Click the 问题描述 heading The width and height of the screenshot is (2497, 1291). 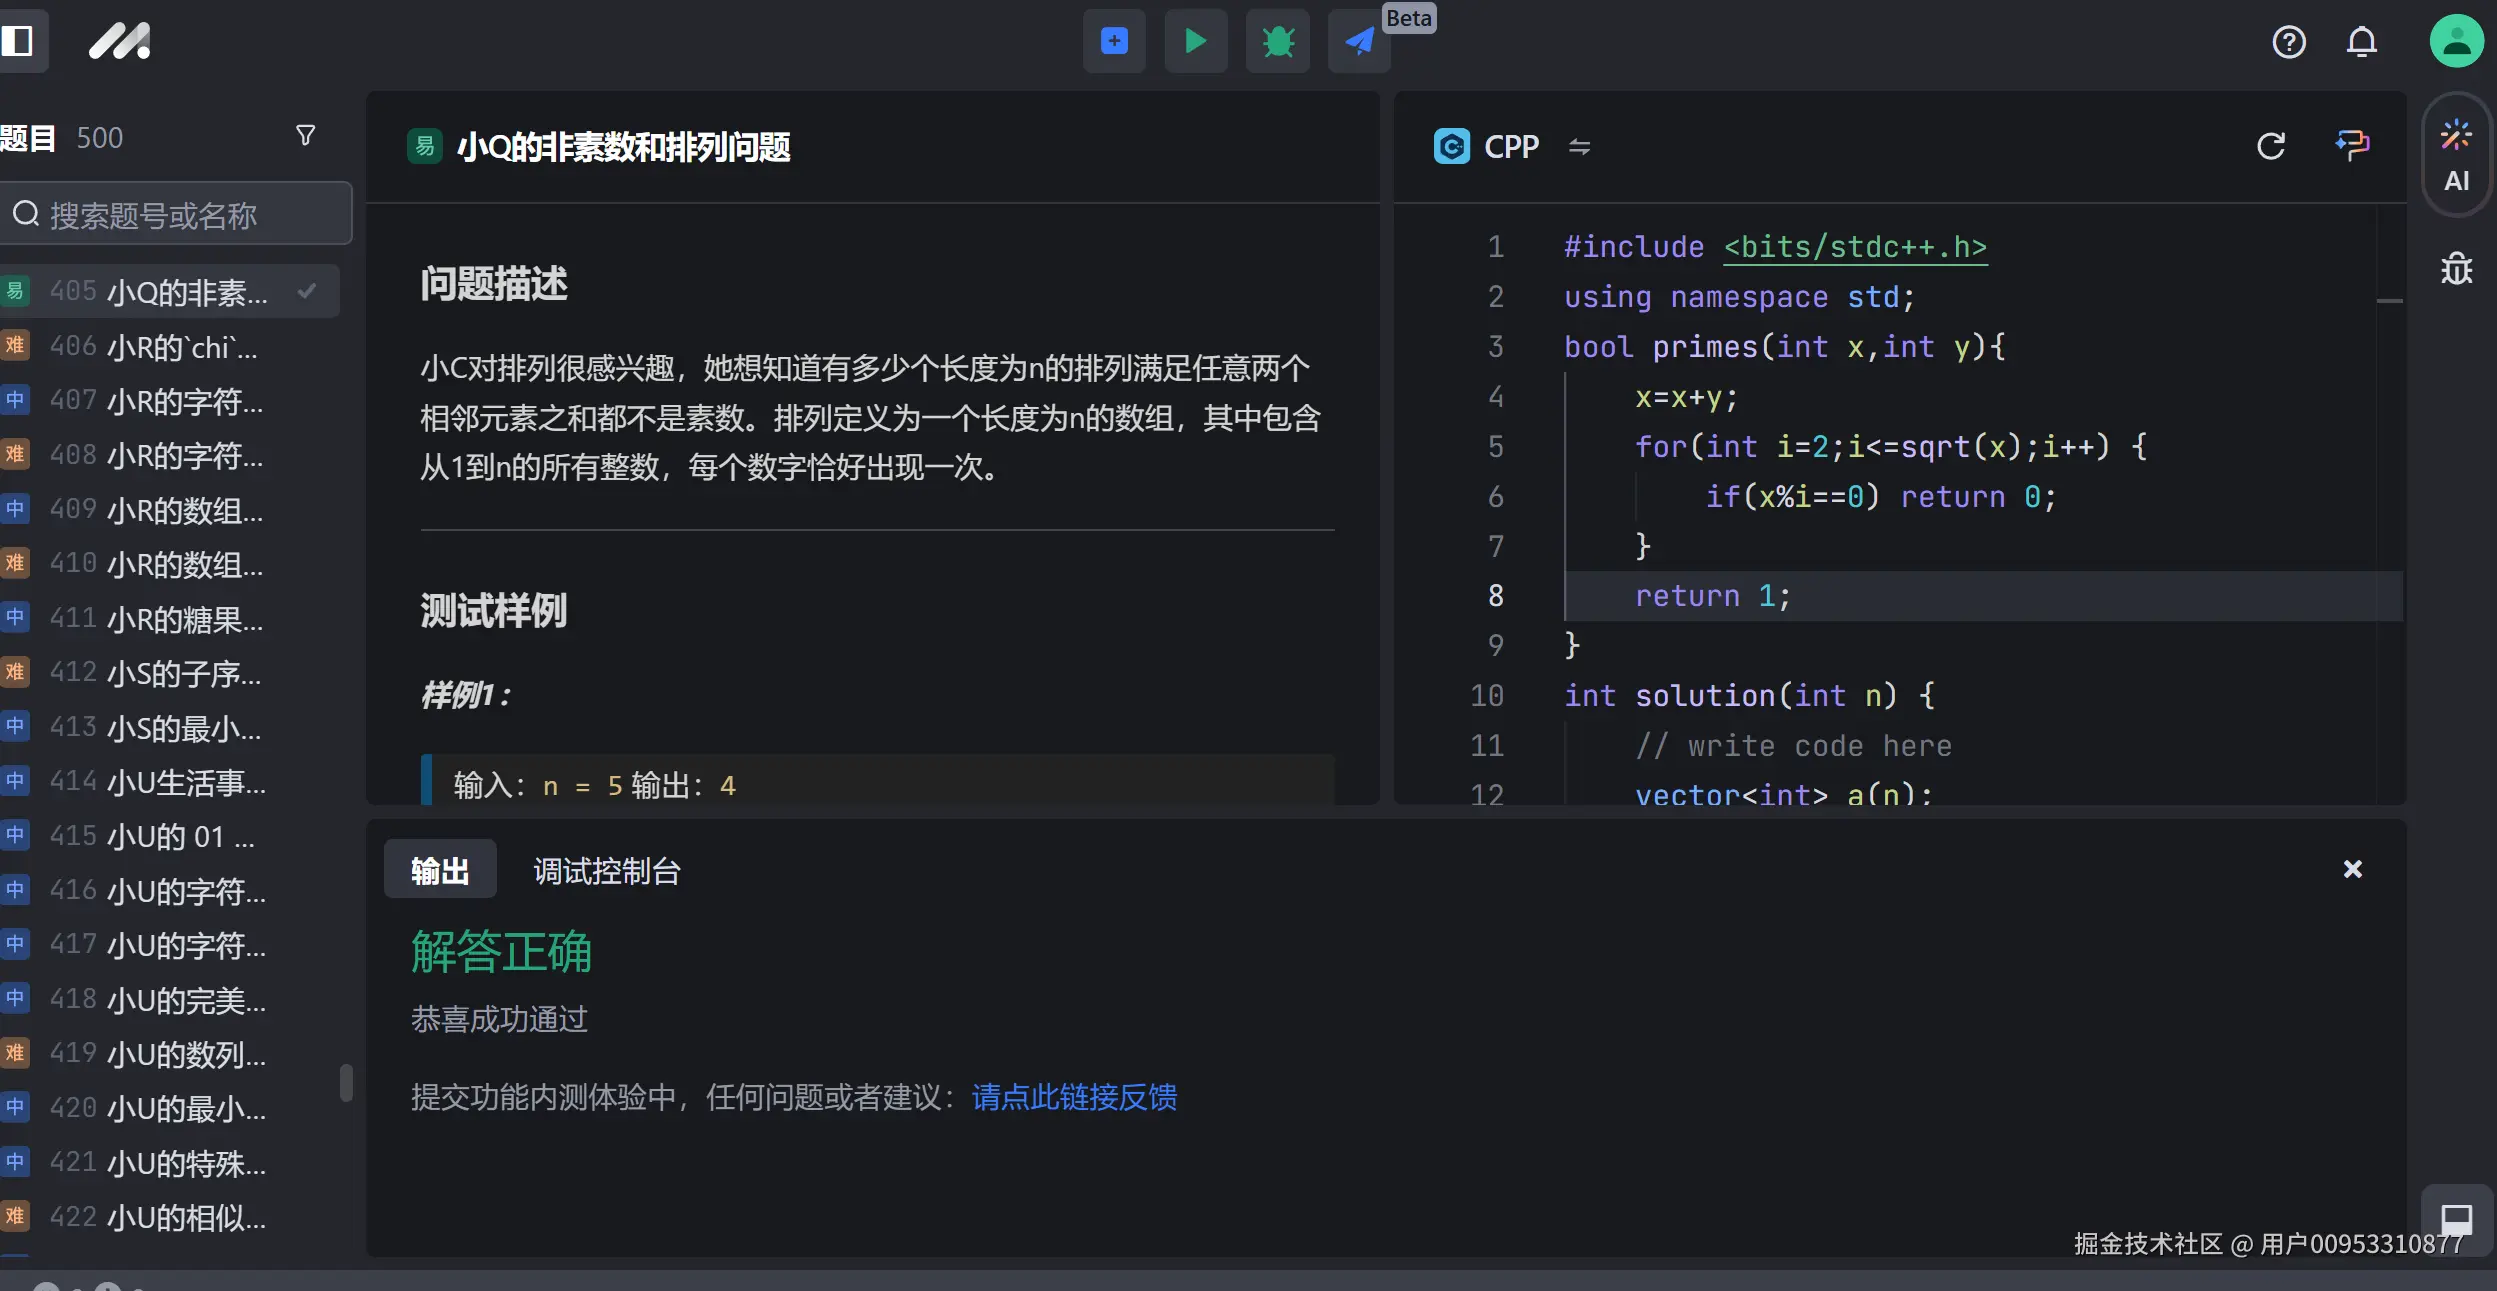[x=494, y=284]
